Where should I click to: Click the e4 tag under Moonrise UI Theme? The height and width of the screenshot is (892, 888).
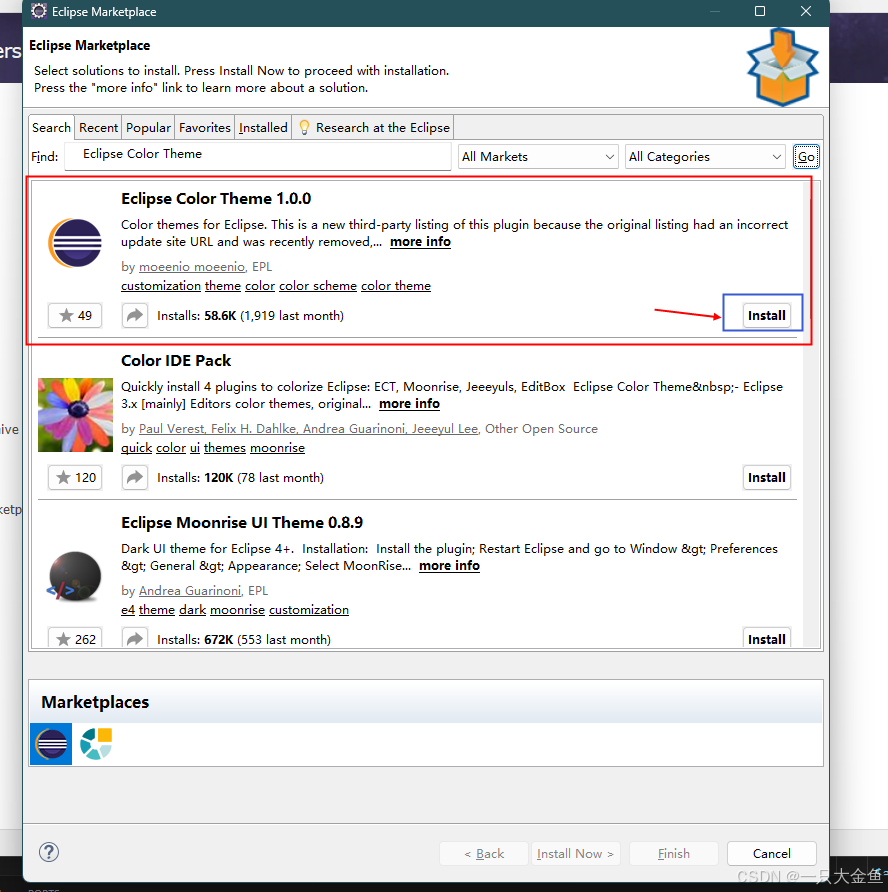[x=128, y=610]
